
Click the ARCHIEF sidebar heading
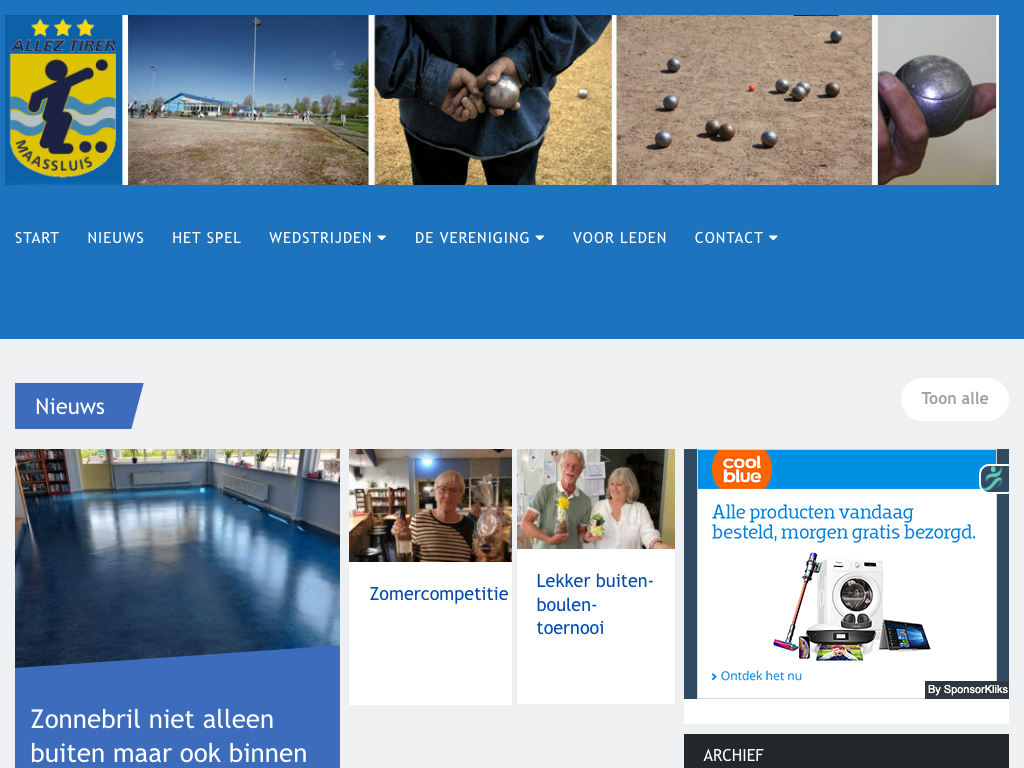click(733, 756)
